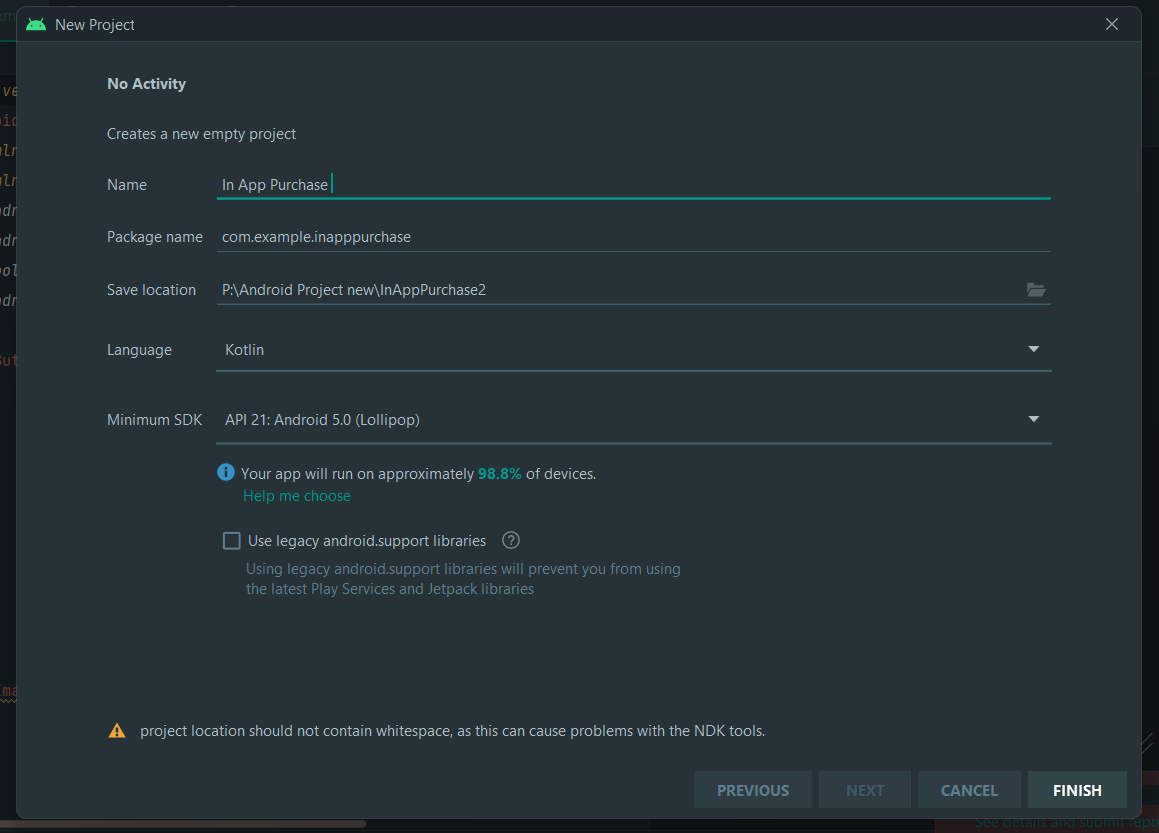Go back with the PREVIOUS button

tap(753, 790)
